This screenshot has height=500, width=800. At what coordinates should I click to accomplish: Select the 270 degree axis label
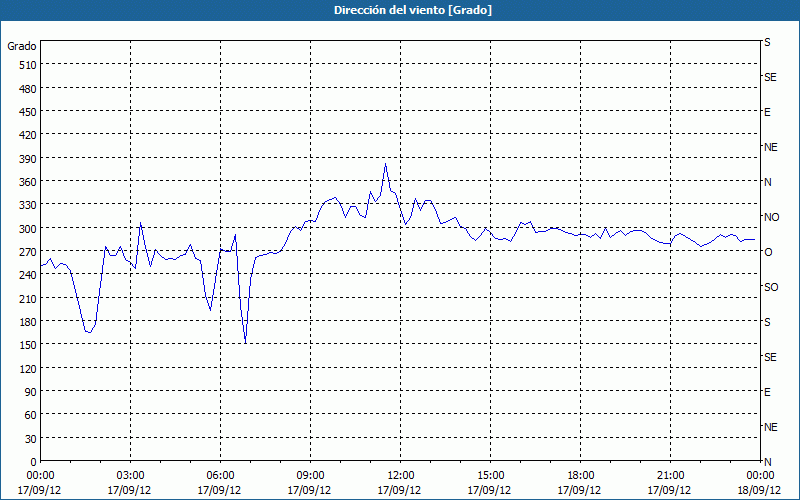28,252
